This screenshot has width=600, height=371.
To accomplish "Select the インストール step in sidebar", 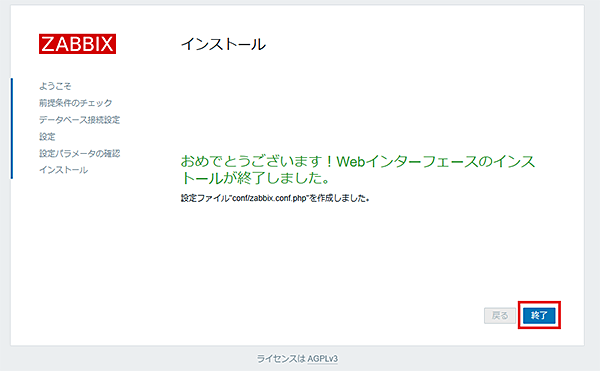I will [64, 170].
